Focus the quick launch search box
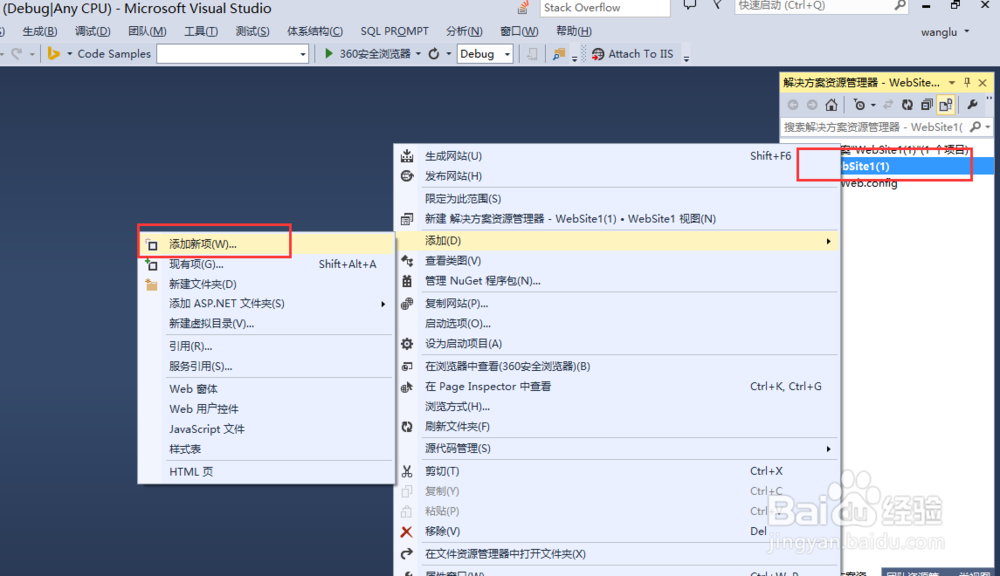1000x576 pixels. click(x=813, y=6)
